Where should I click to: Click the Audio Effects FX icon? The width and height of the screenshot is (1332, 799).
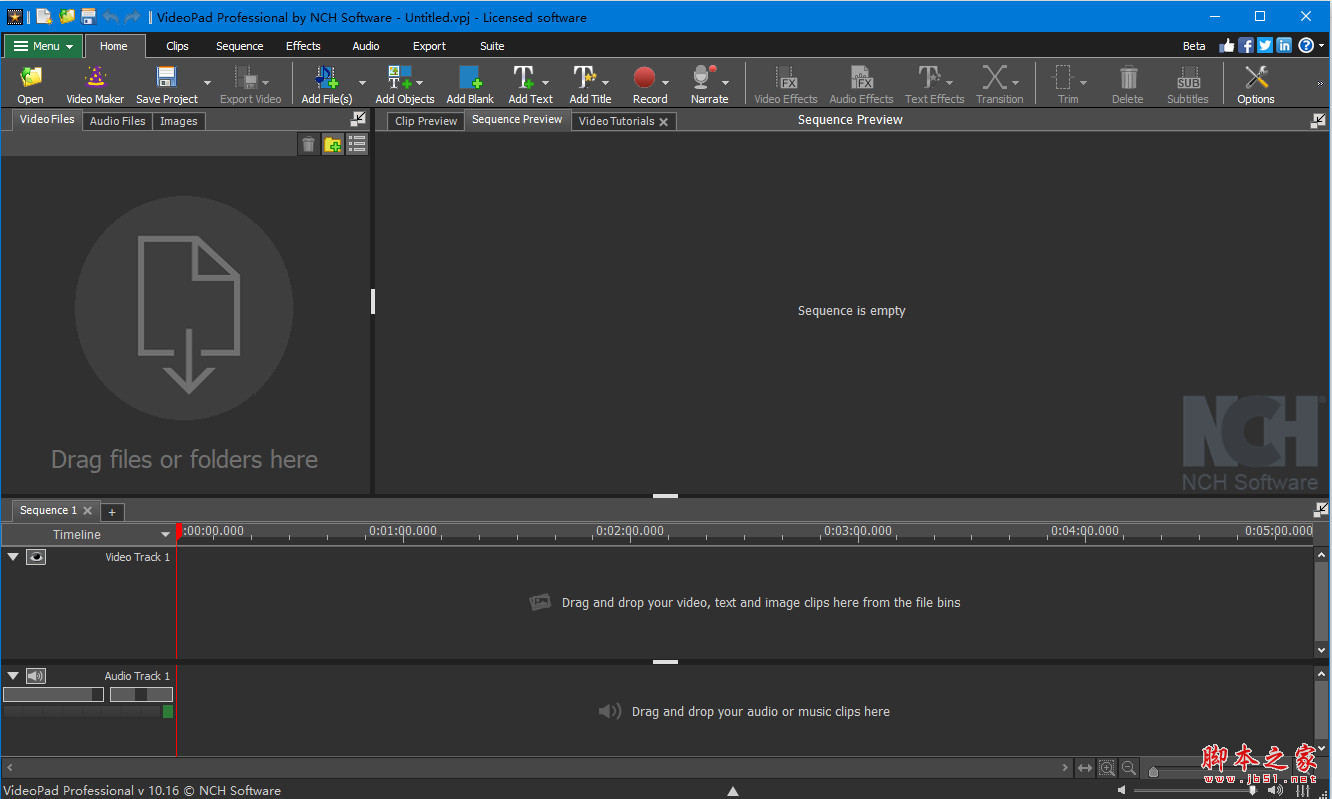click(862, 78)
